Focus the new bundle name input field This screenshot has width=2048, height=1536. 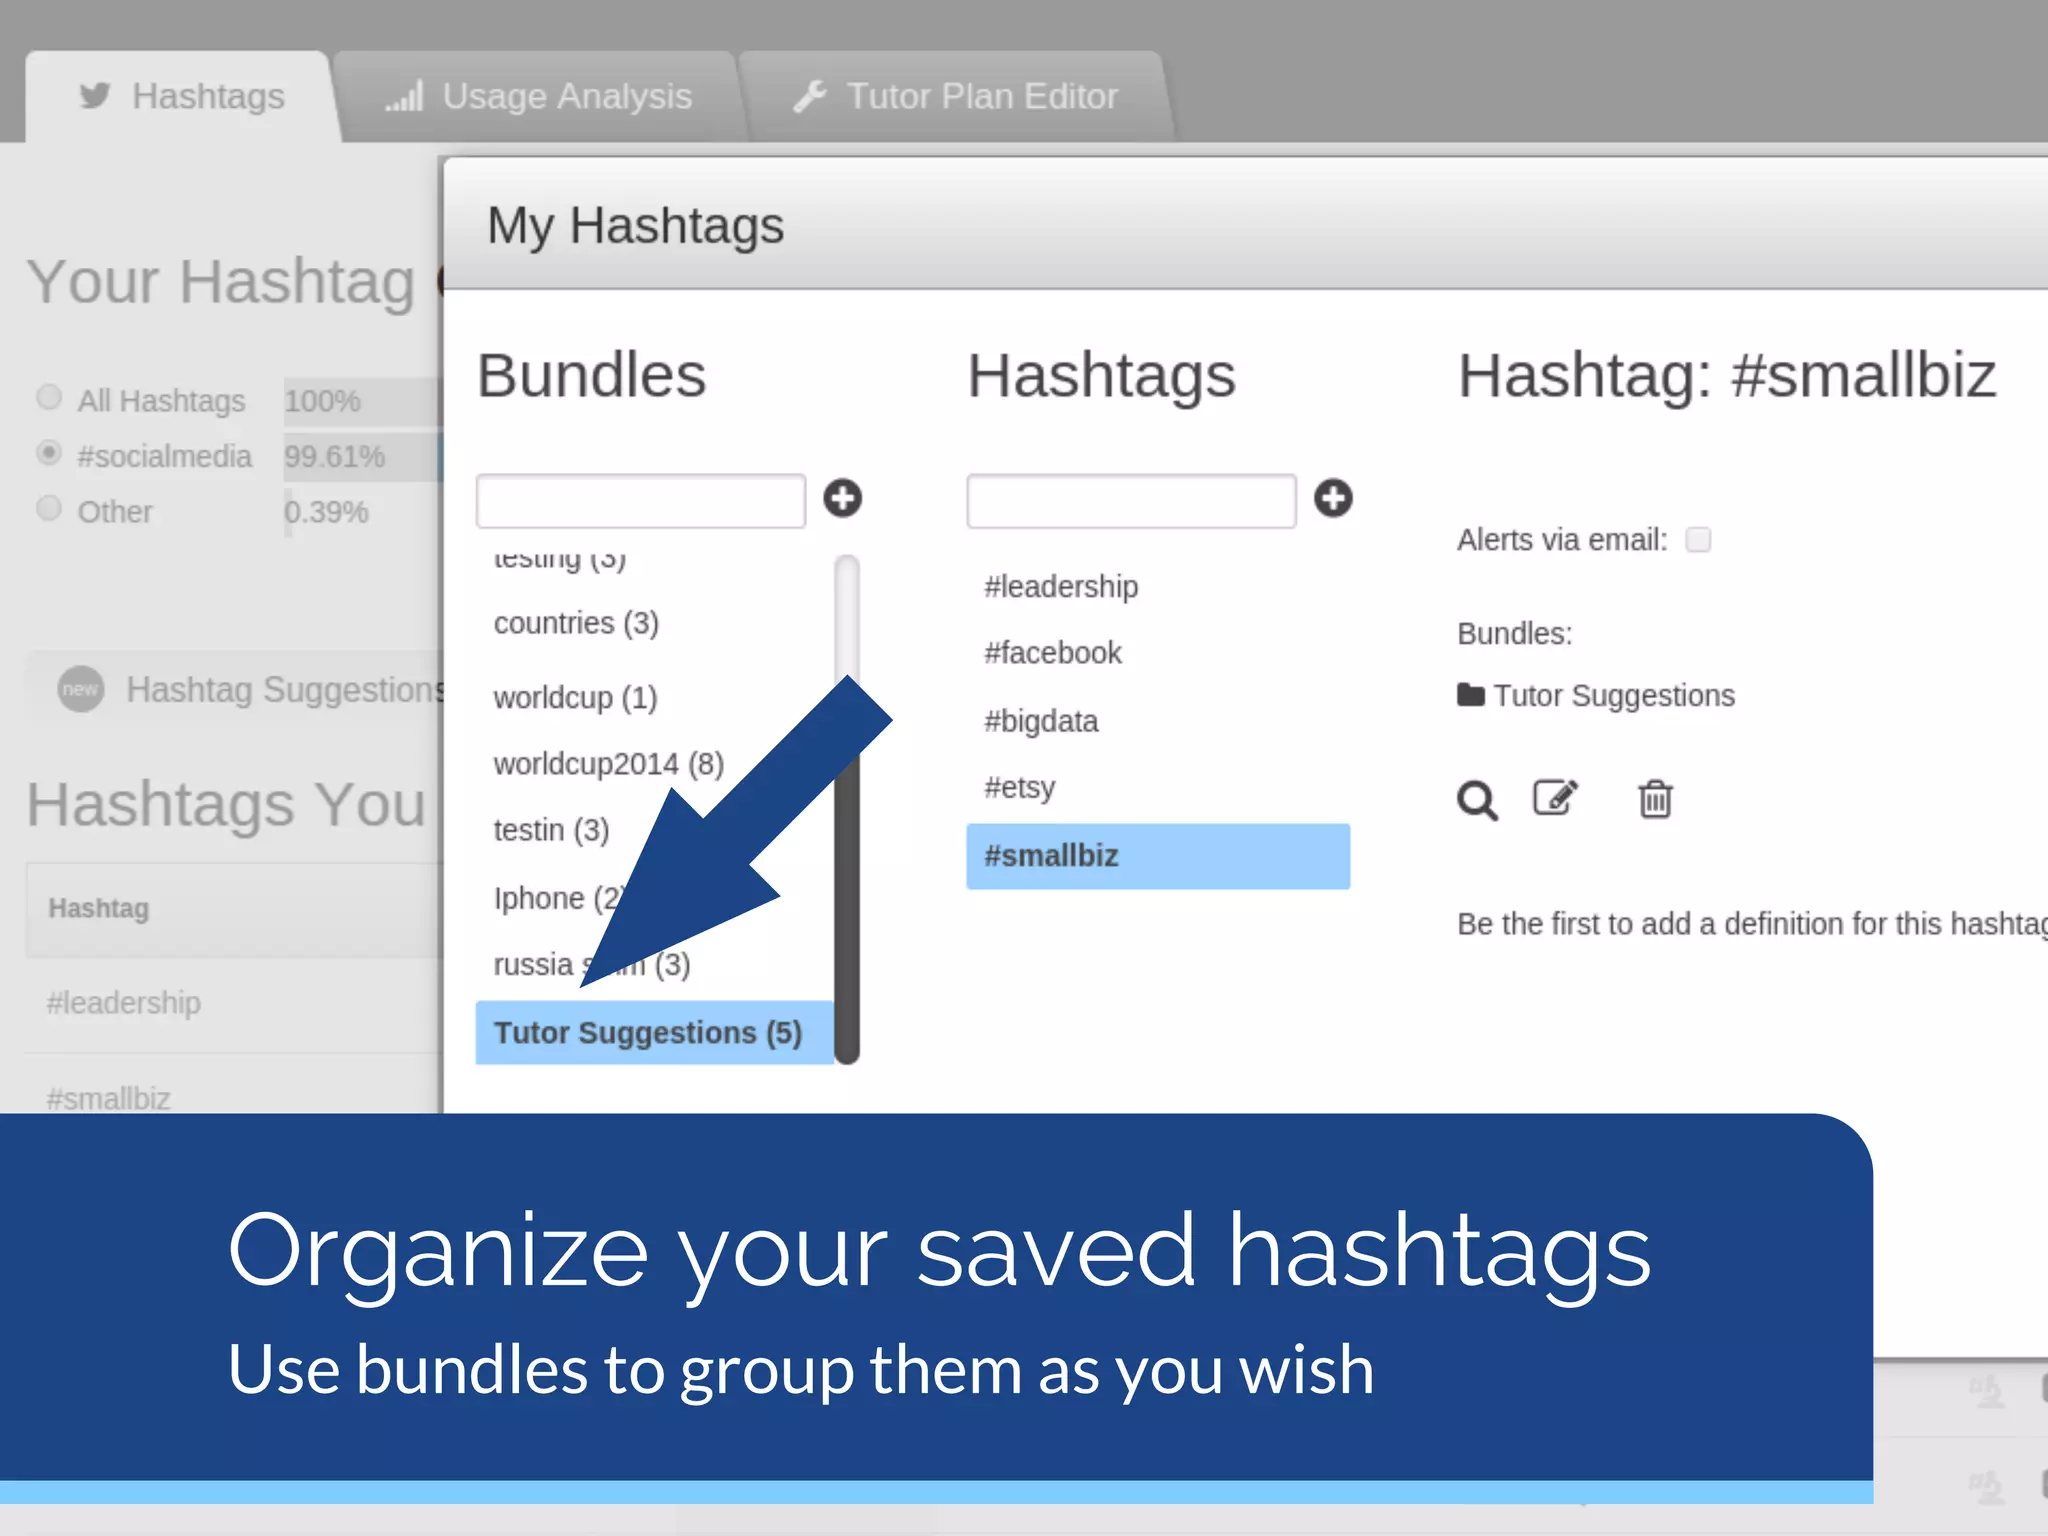(x=641, y=501)
